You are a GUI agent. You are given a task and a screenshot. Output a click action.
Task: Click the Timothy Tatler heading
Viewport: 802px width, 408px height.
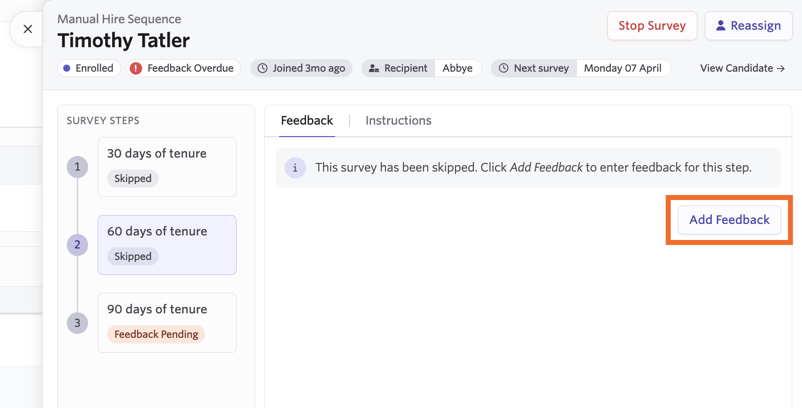click(123, 40)
